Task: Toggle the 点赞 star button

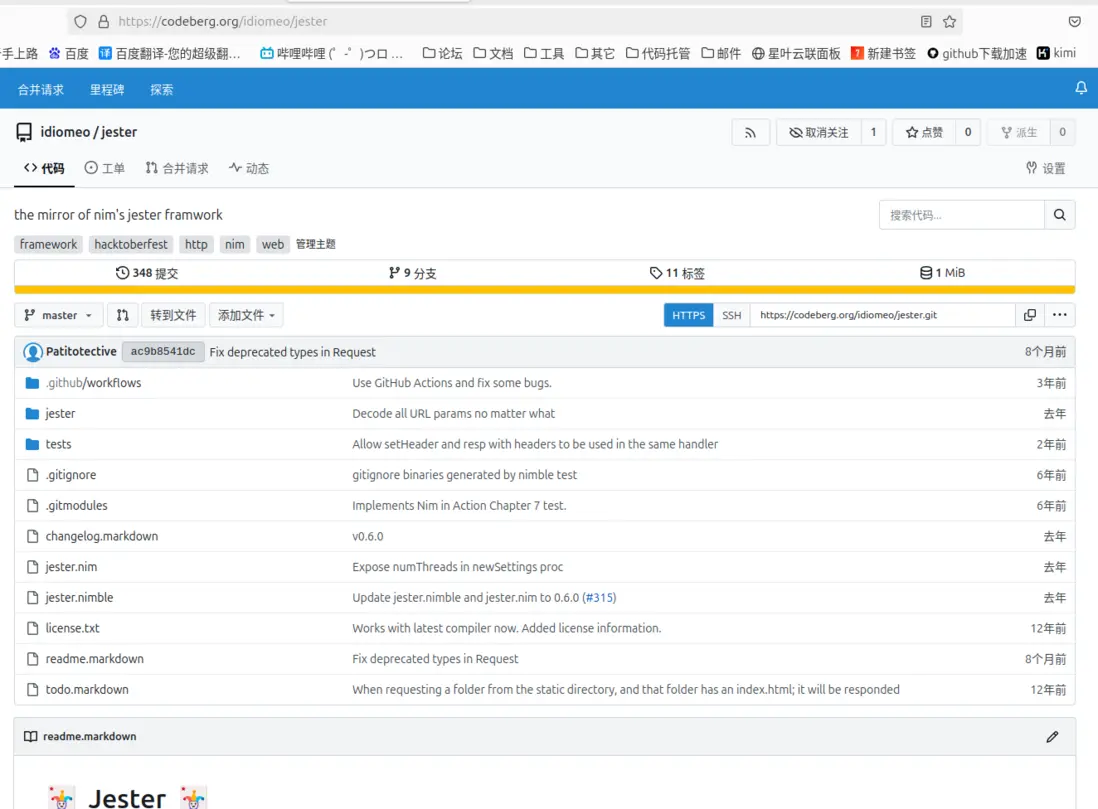Action: [x=924, y=132]
